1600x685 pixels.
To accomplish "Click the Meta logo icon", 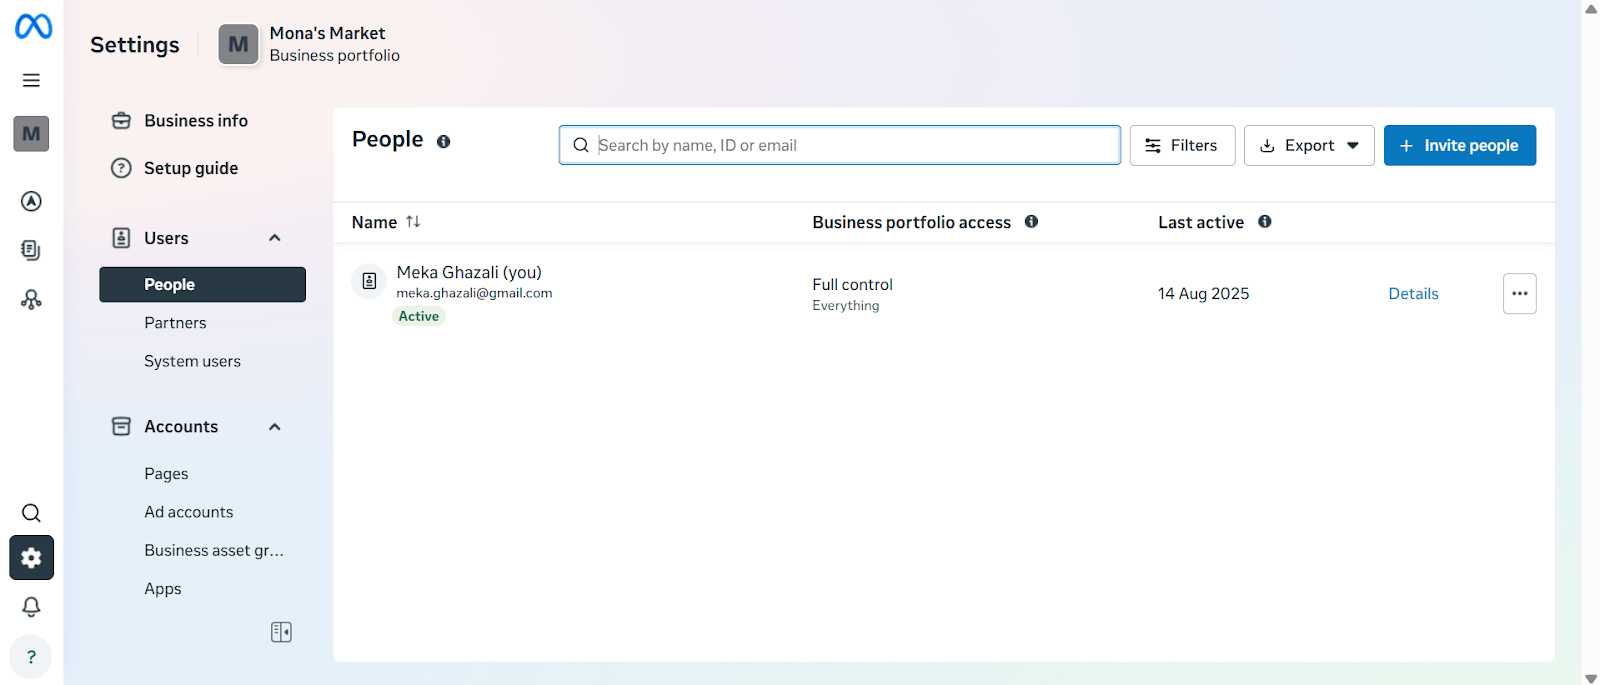I will pos(33,26).
